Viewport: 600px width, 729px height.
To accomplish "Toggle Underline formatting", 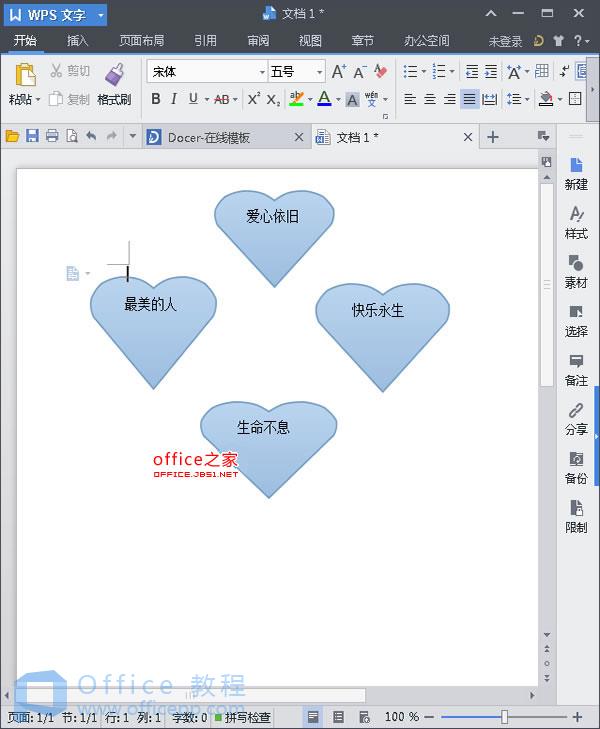I will 193,99.
